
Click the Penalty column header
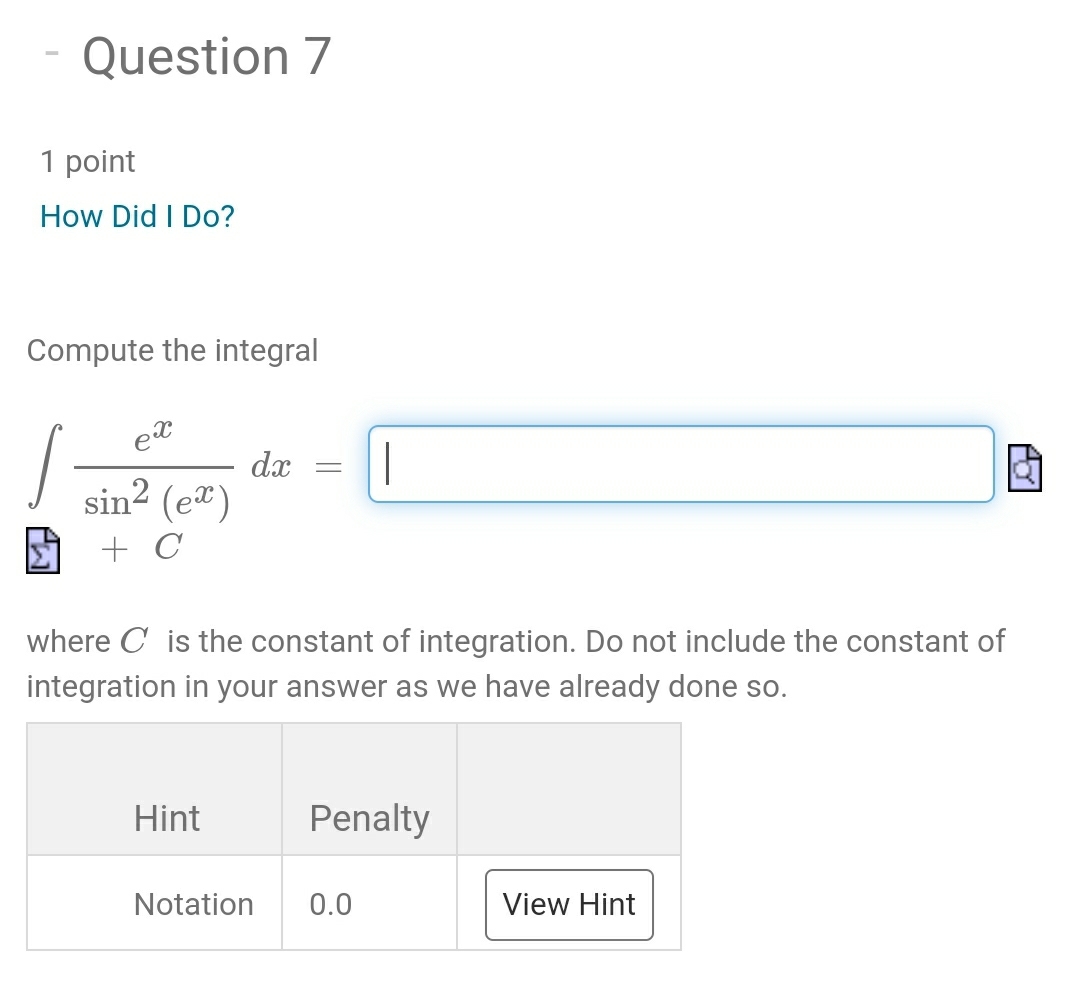click(x=368, y=818)
